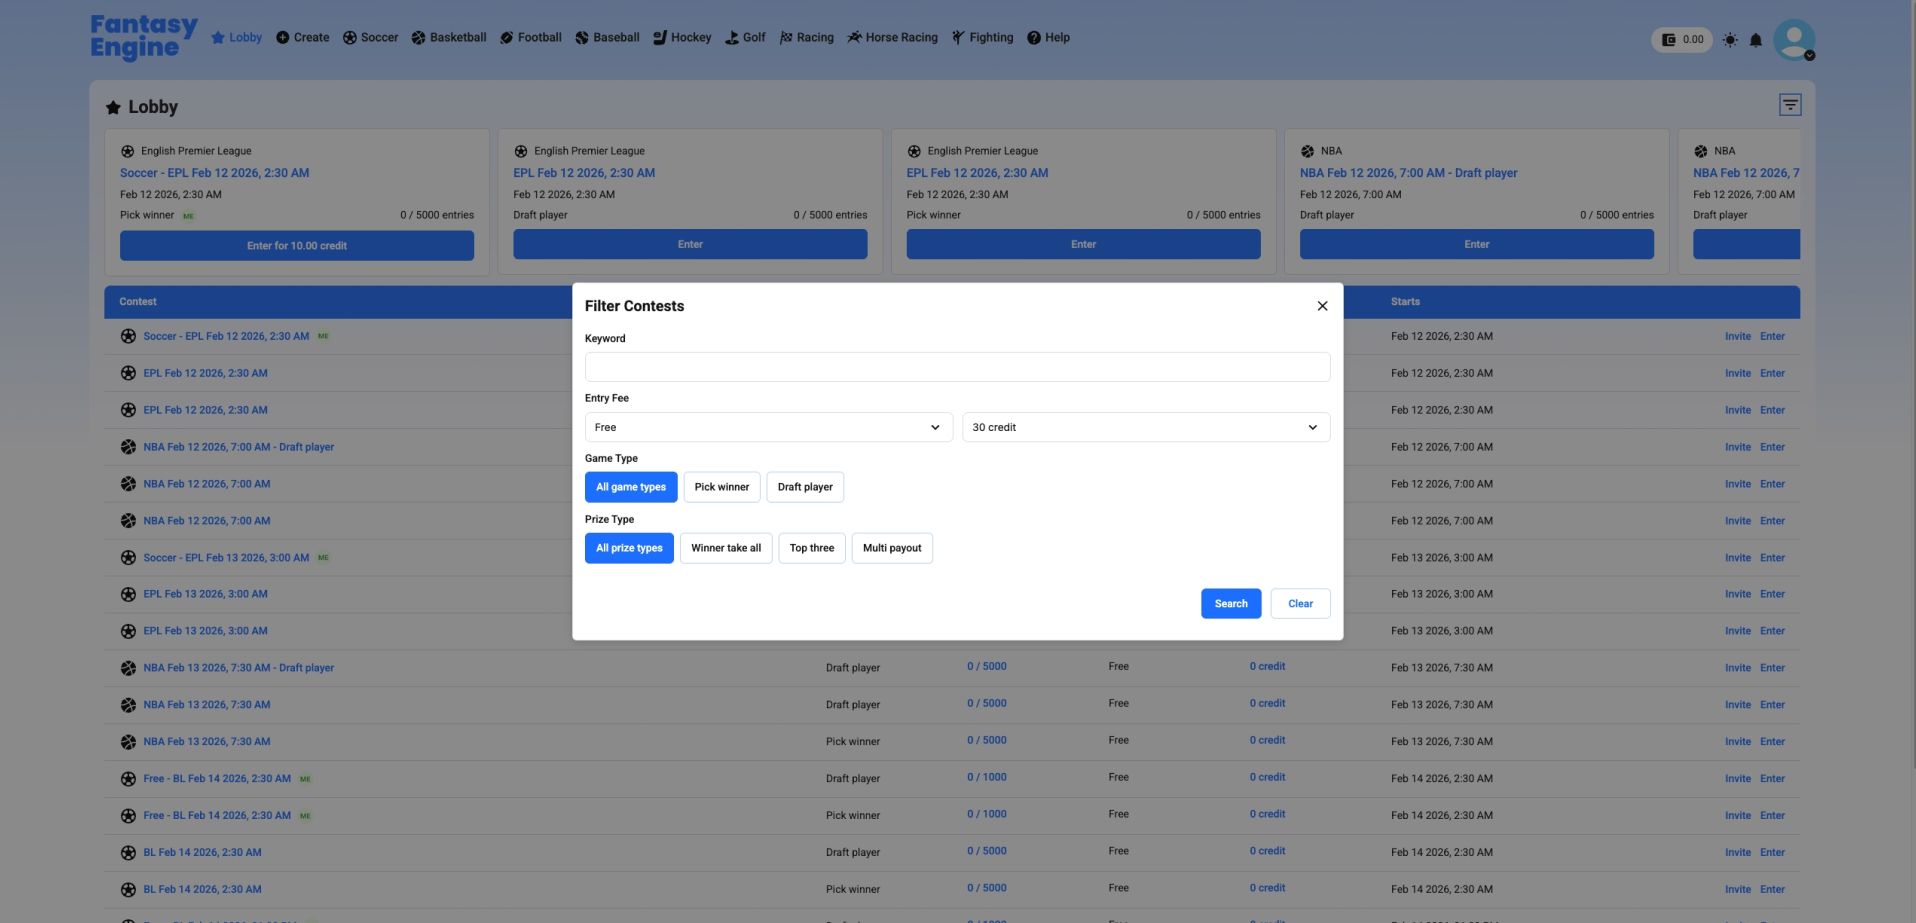Select 'Winner take all' prize type

coord(726,548)
